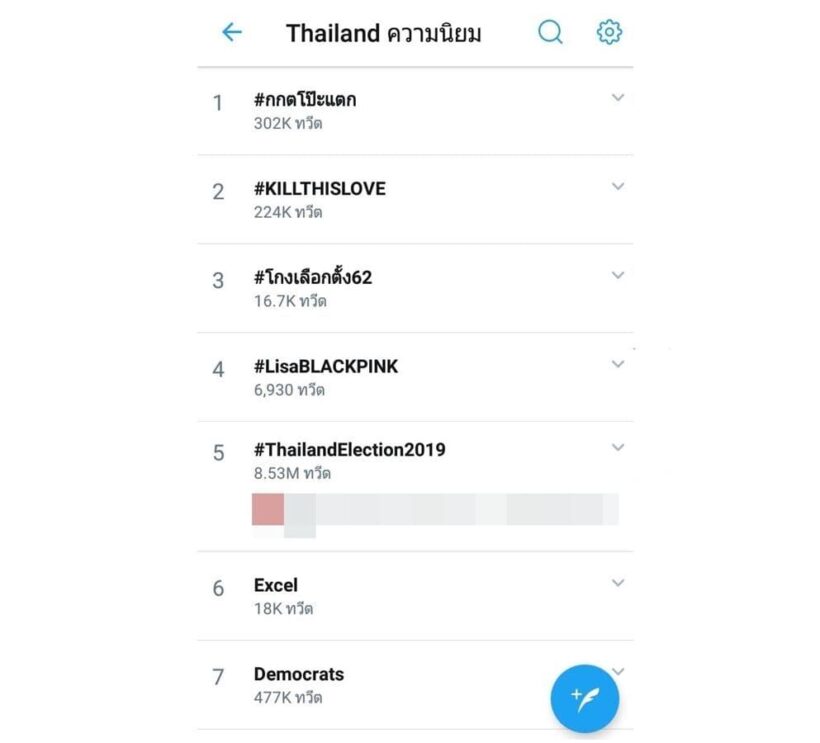Open #ThailandElection2019 trend
Image resolution: width=820 pixels, height=743 pixels.
click(x=349, y=450)
